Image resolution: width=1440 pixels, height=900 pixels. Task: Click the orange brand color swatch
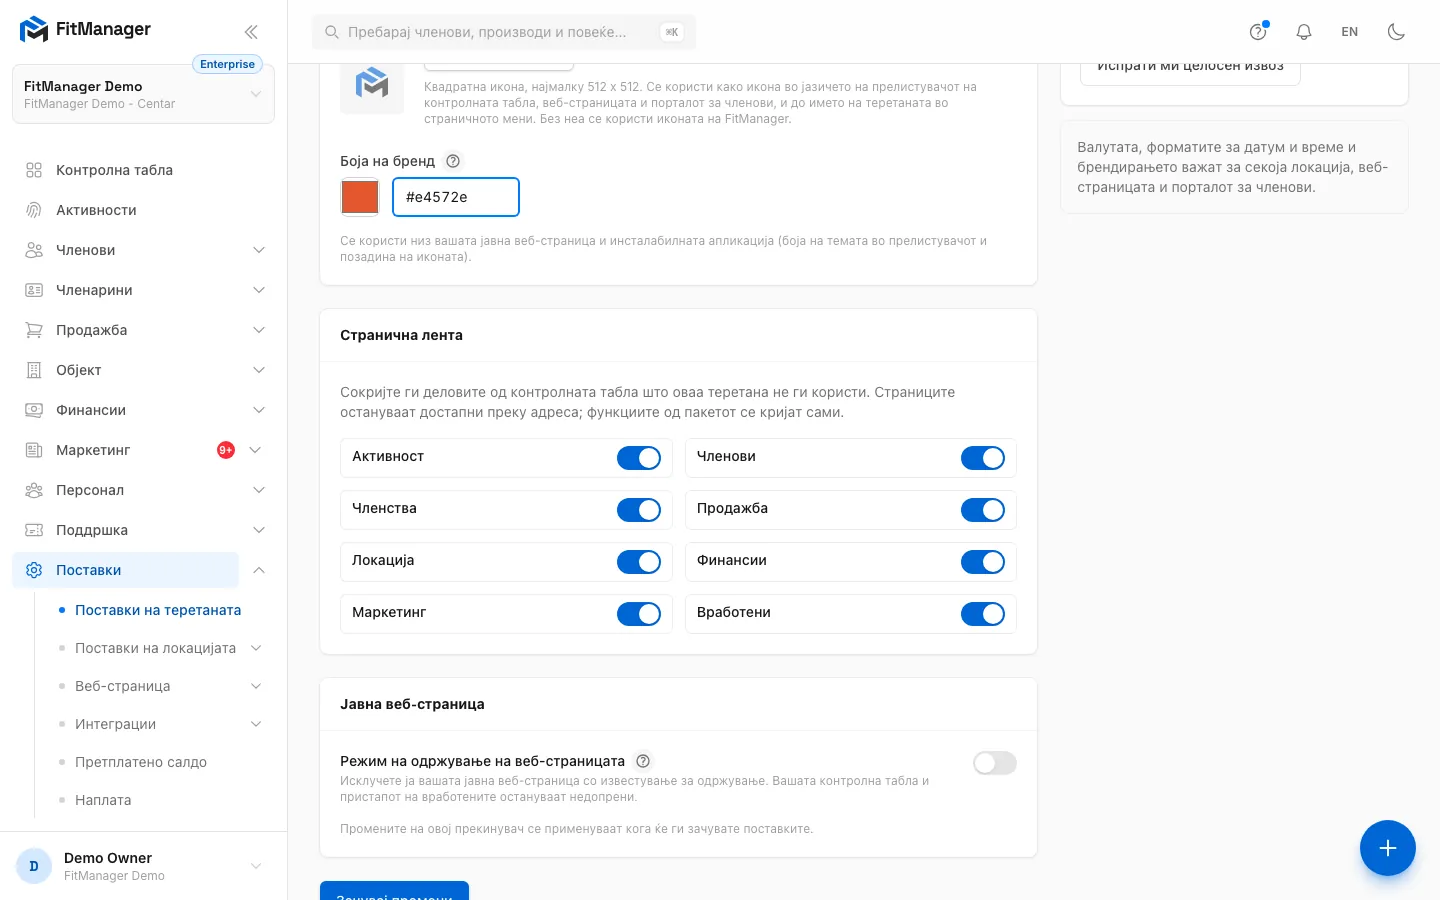[x=360, y=197]
